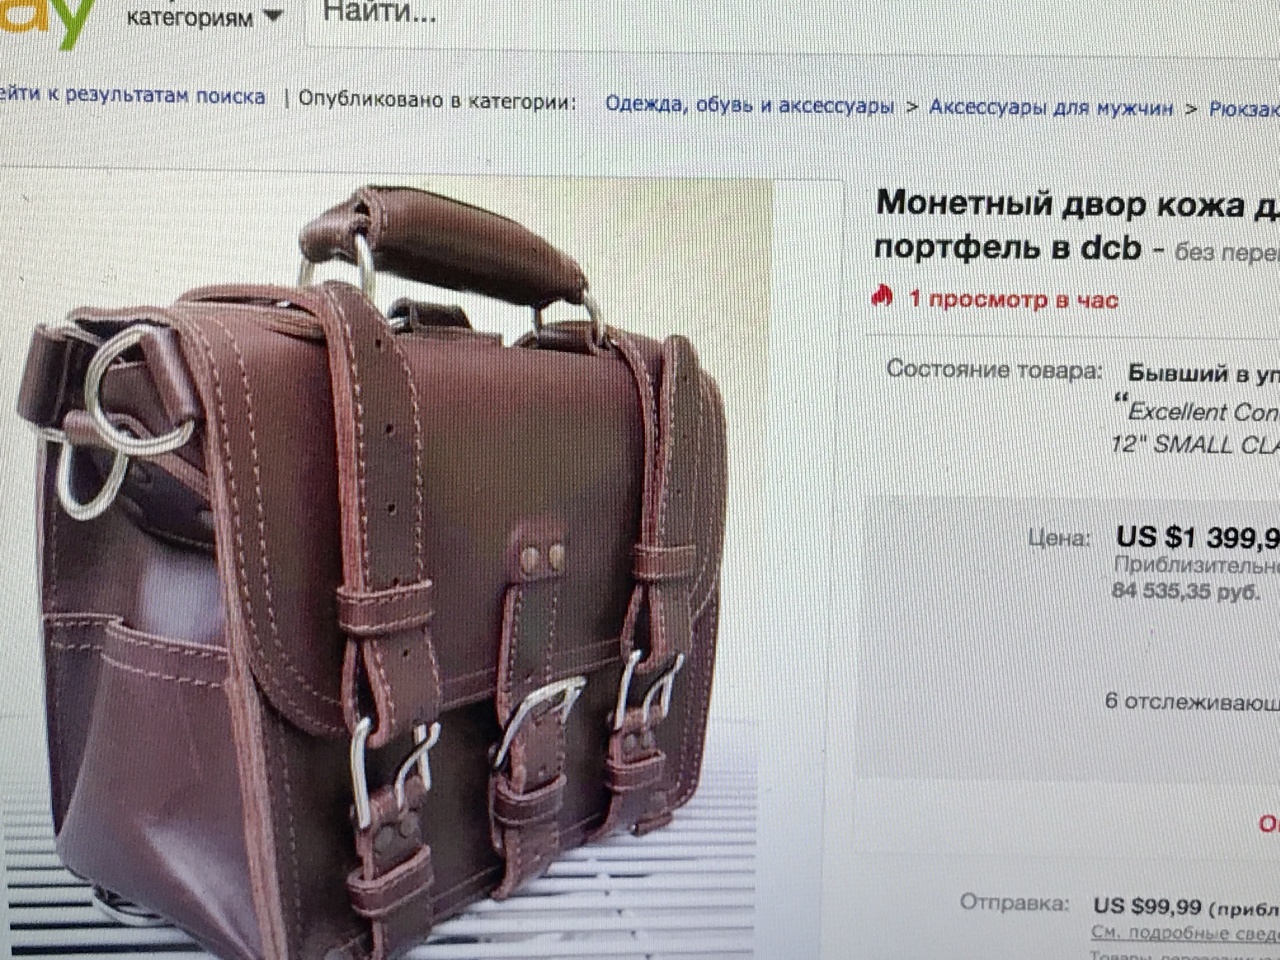Click the Опубликовано в категории label

pyautogui.click(x=437, y=100)
